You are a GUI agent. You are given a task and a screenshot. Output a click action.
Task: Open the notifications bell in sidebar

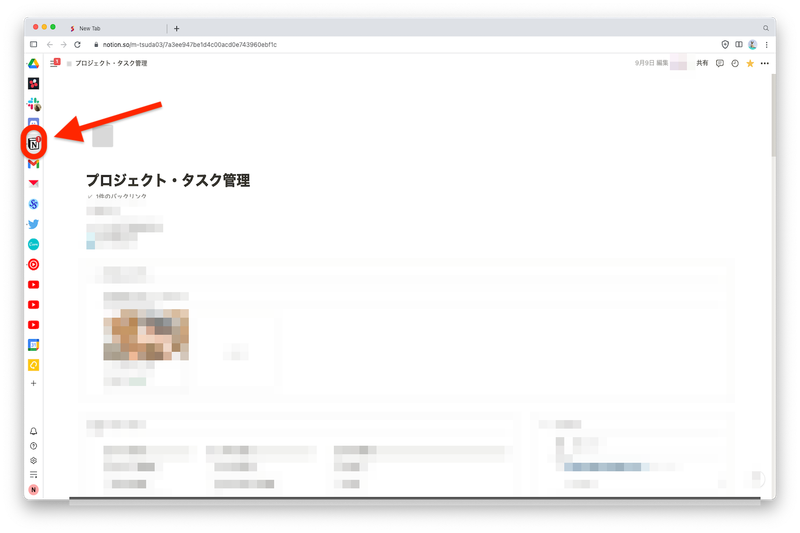[x=34, y=431]
